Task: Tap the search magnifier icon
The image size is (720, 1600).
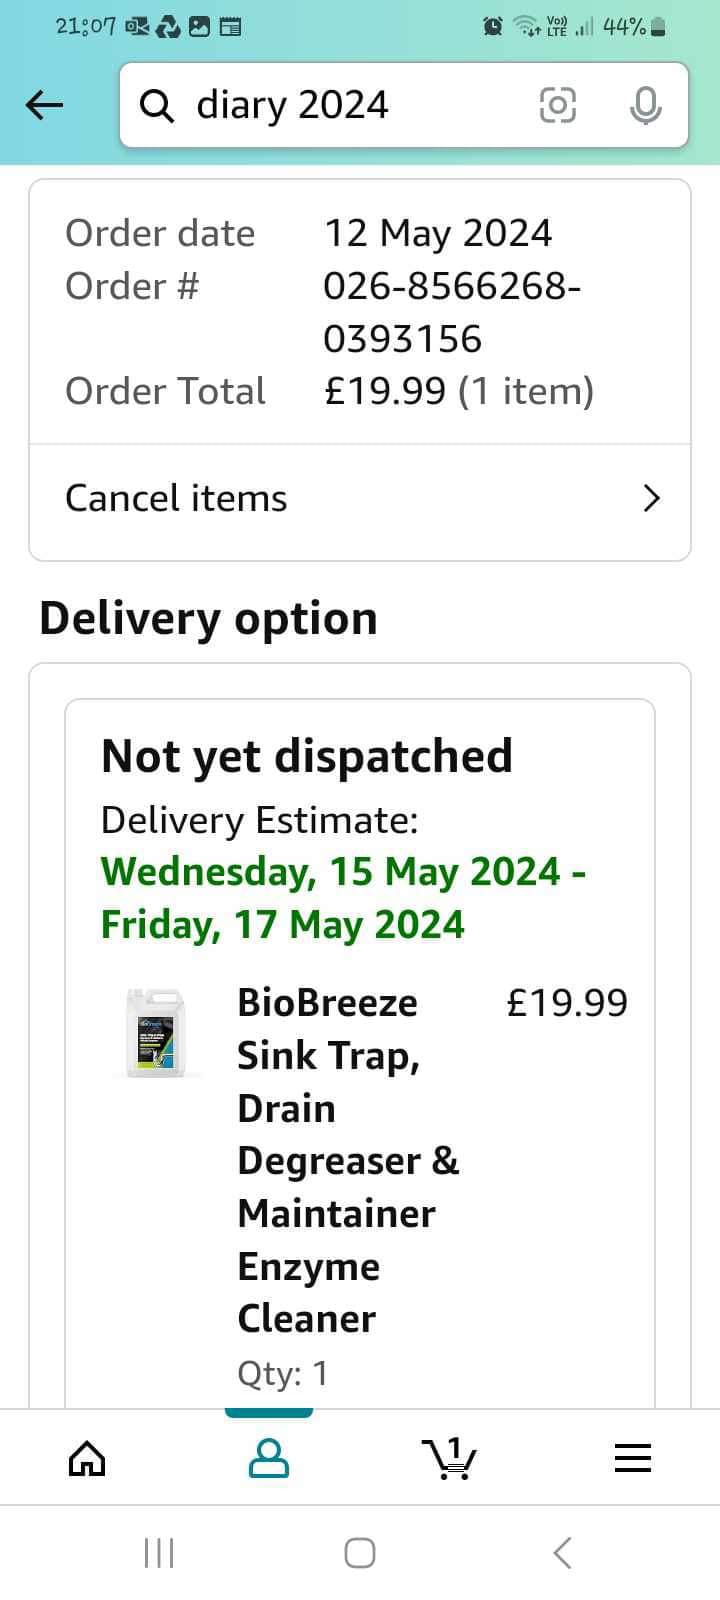Action: pos(157,105)
